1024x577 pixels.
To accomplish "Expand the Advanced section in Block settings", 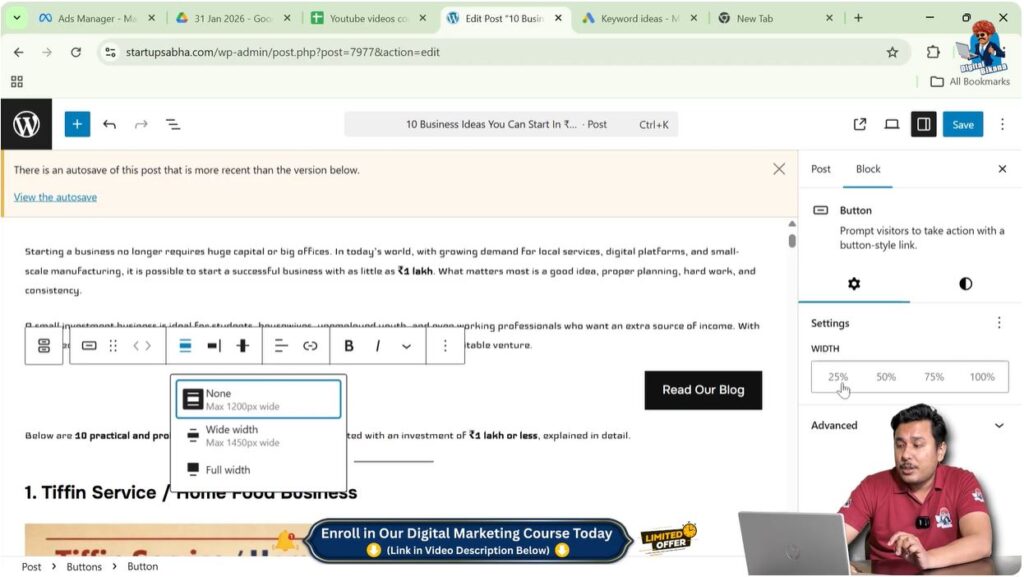I will [x=833, y=425].
